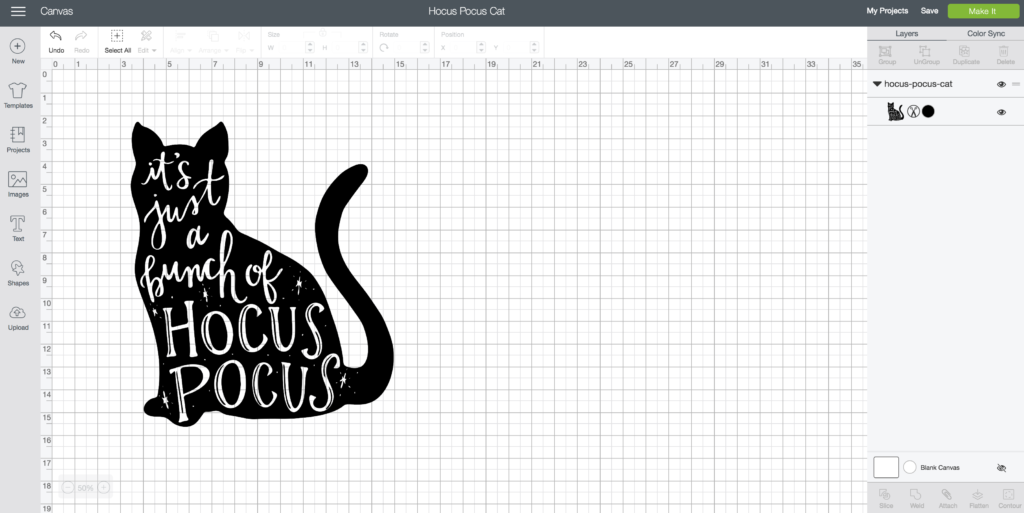
Task: Toggle visibility of the cat image layer
Action: 1001,112
